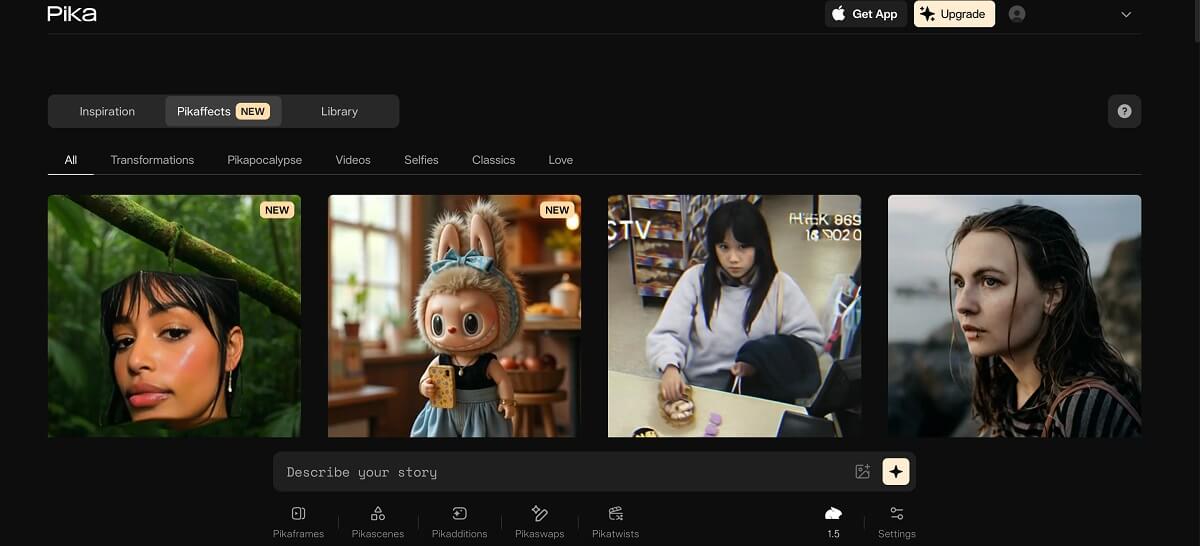The image size is (1200, 546).
Task: Click the Upgrade button
Action: (x=954, y=14)
